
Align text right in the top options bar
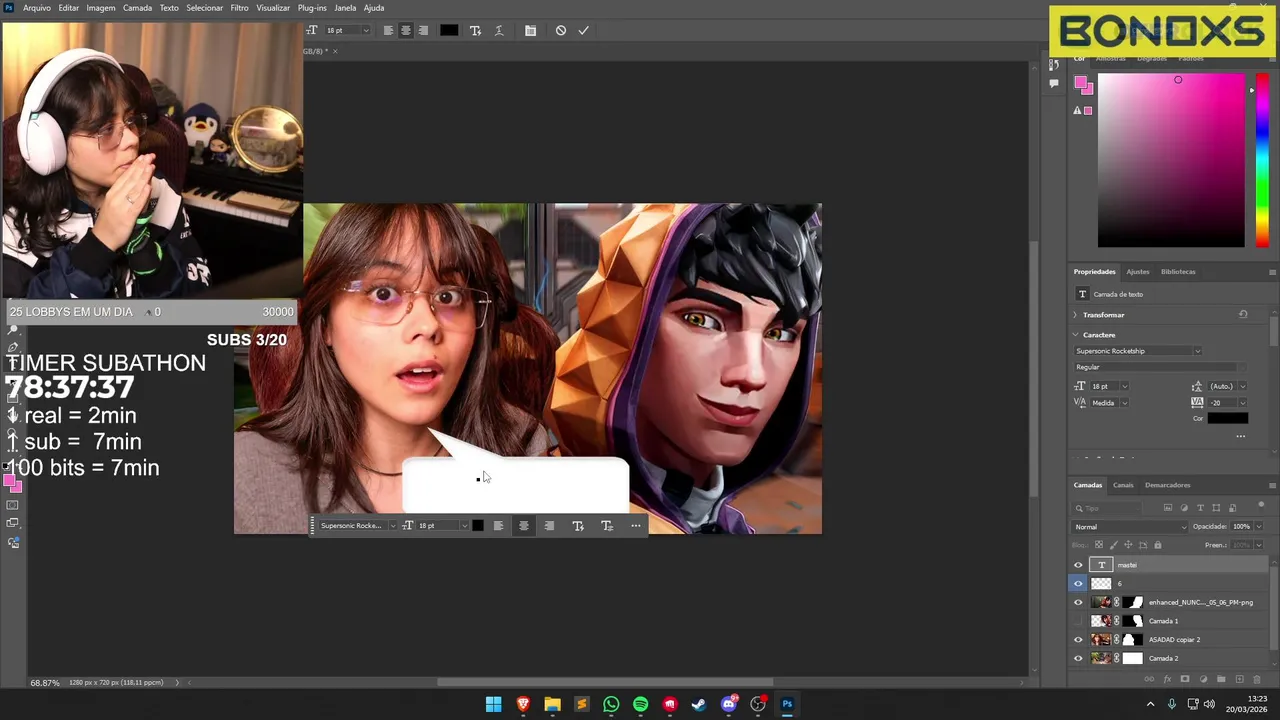coord(423,30)
